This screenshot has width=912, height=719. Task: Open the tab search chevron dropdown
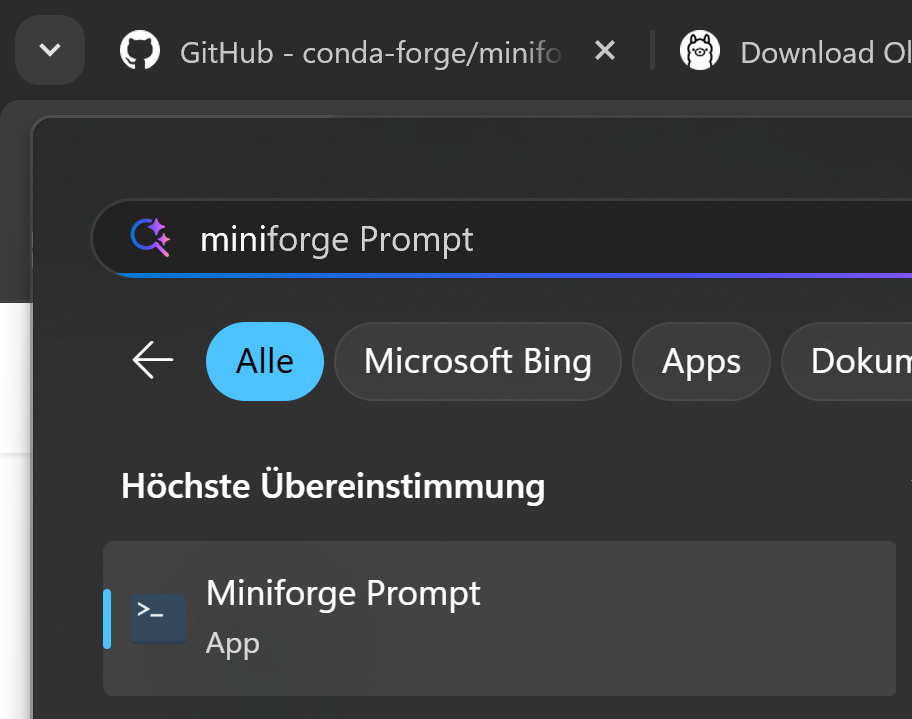[x=50, y=50]
